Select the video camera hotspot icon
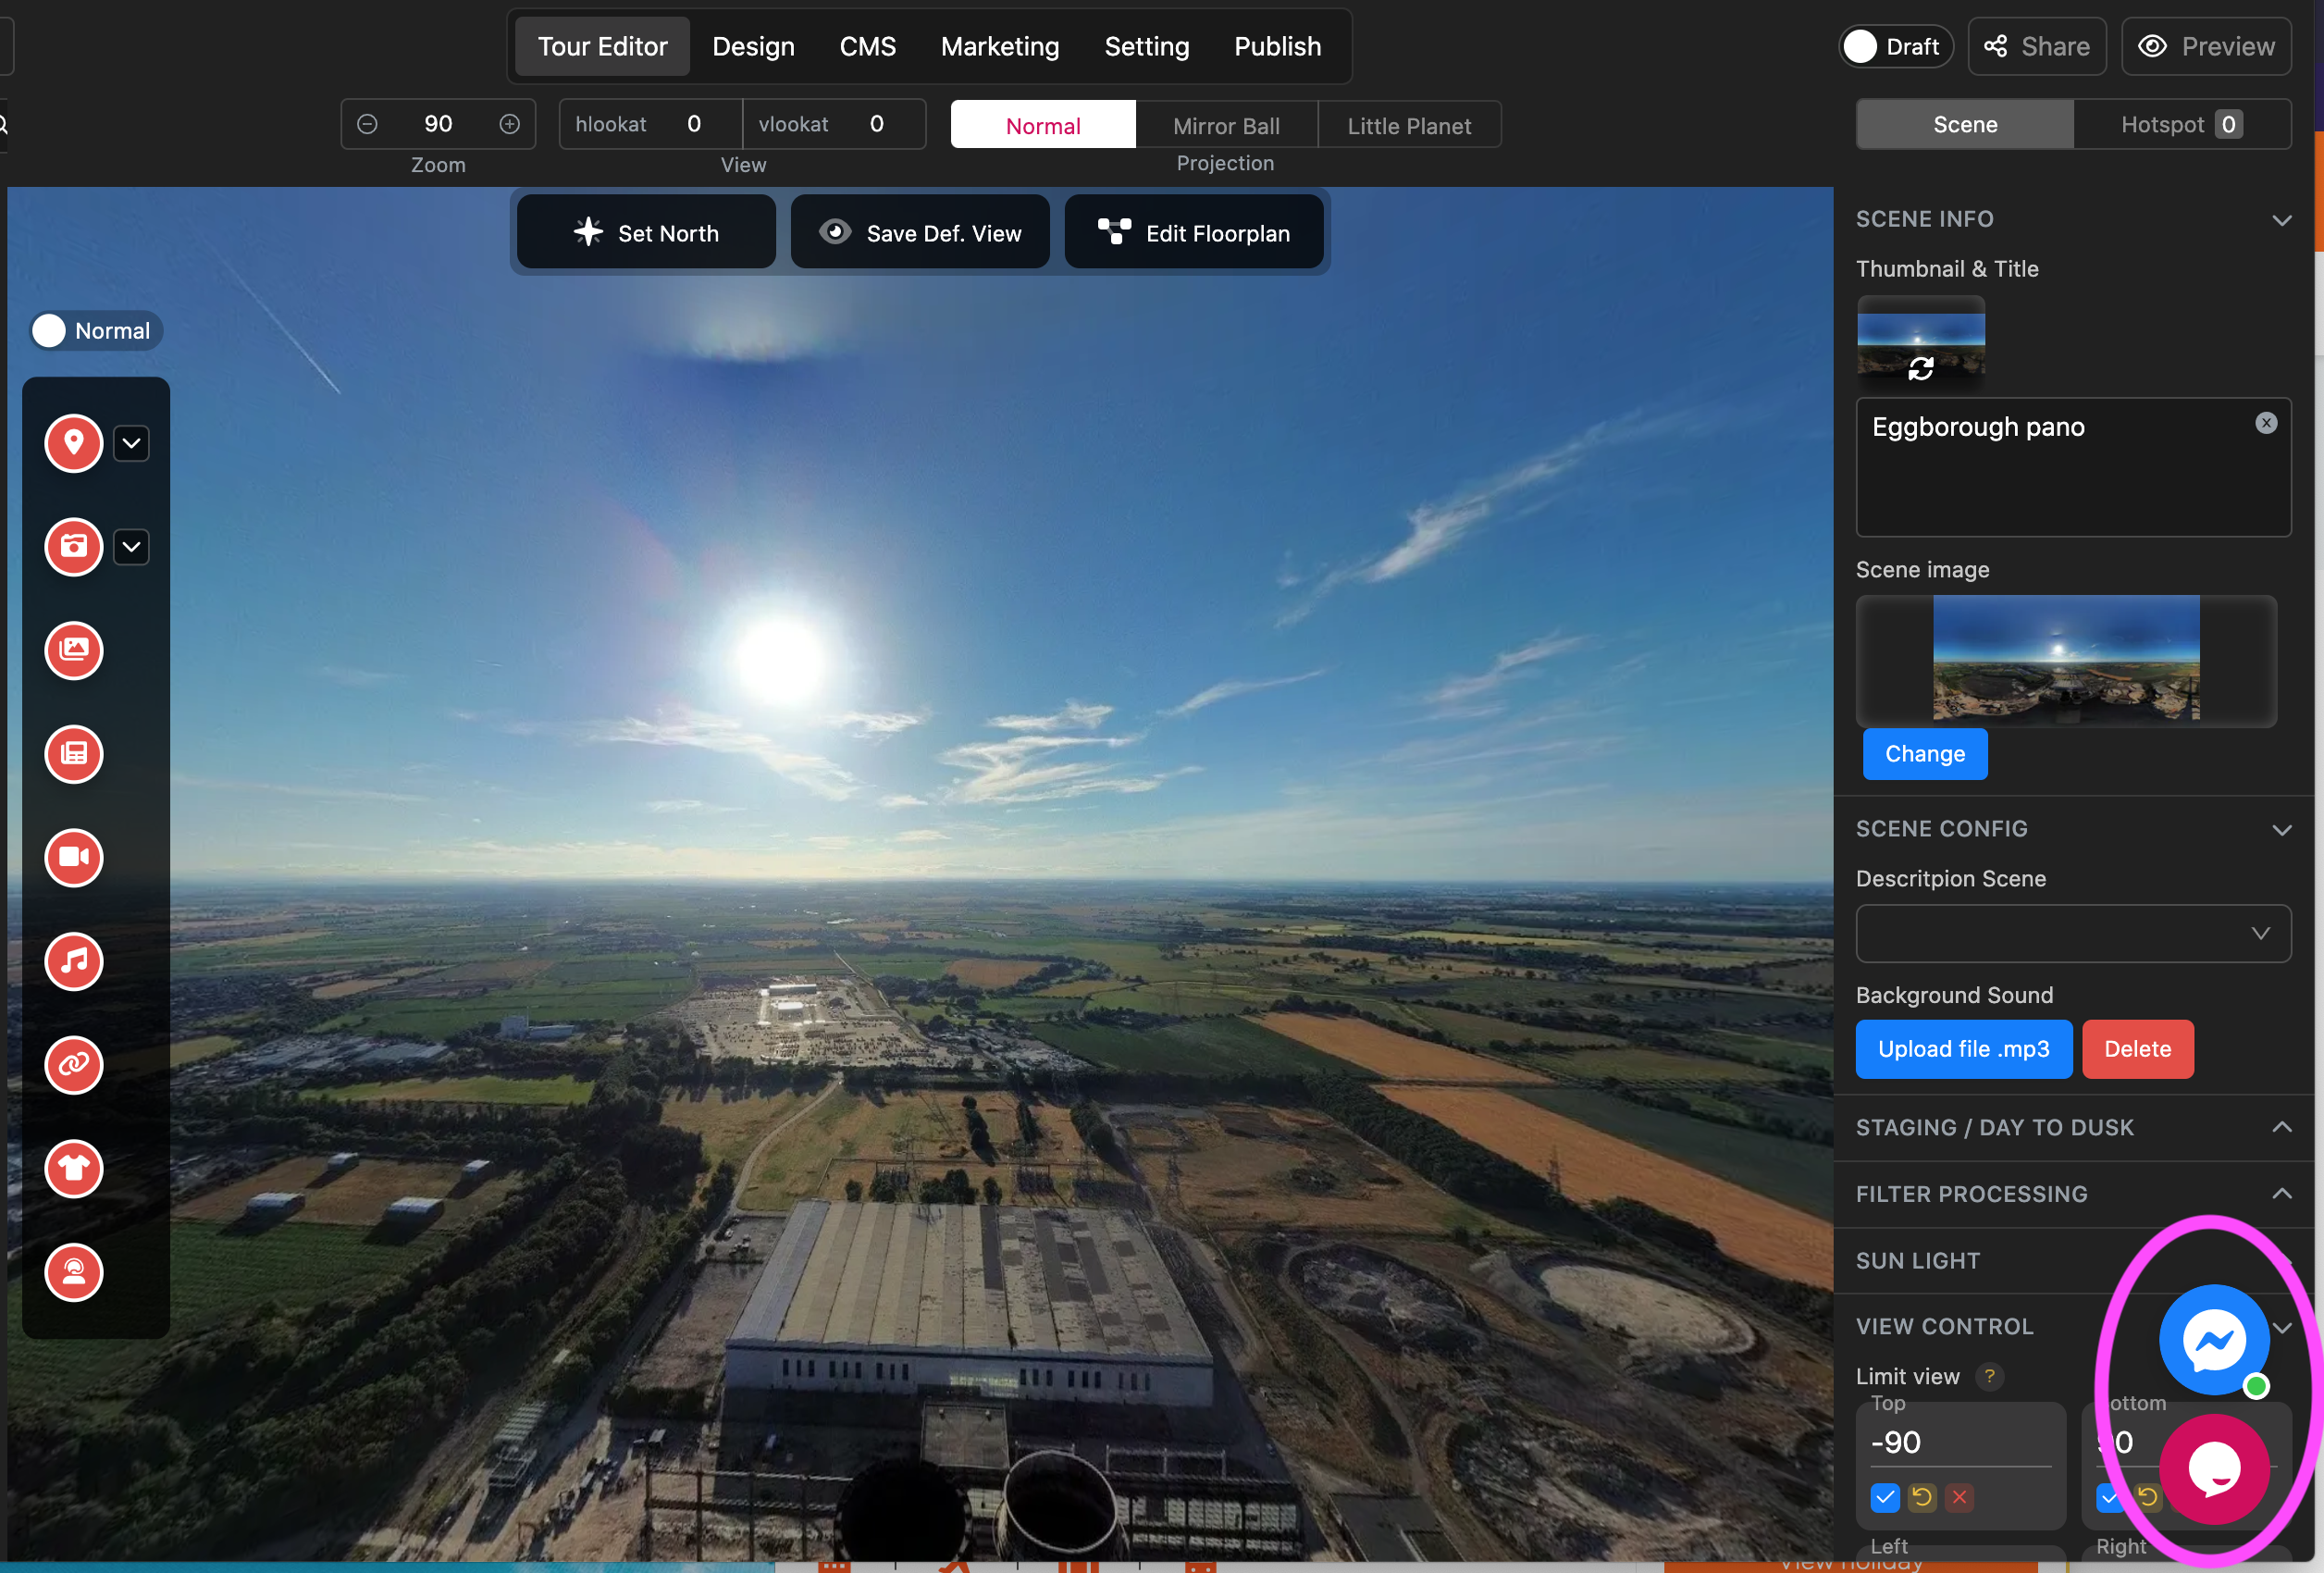Image resolution: width=2324 pixels, height=1573 pixels. coord(74,857)
